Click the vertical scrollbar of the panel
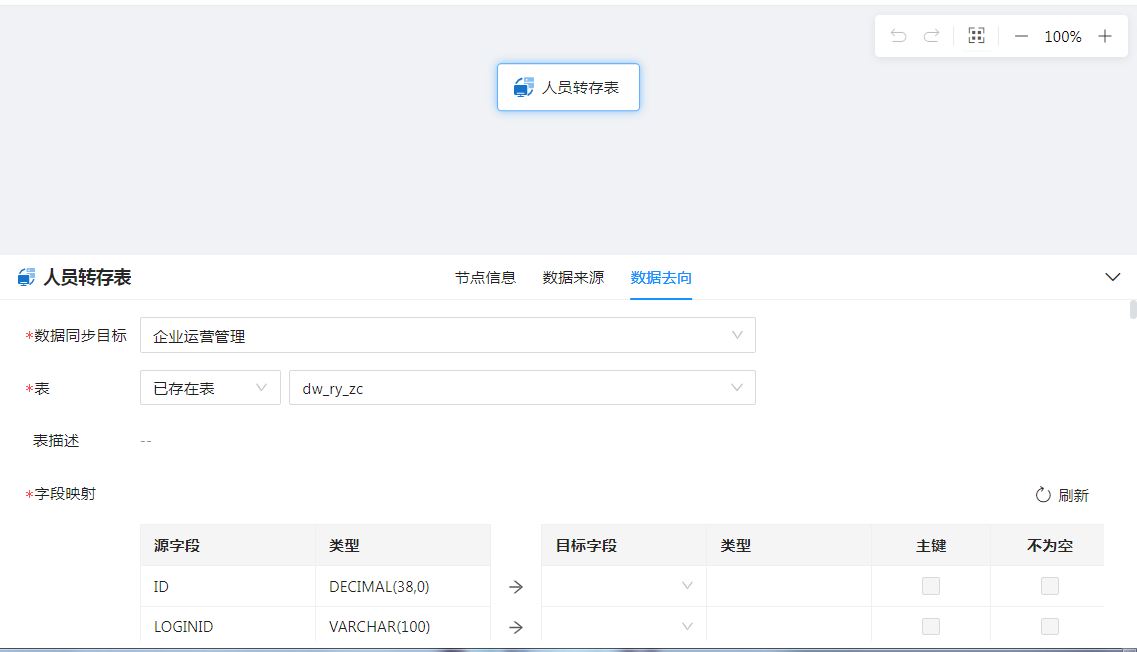 click(1133, 309)
